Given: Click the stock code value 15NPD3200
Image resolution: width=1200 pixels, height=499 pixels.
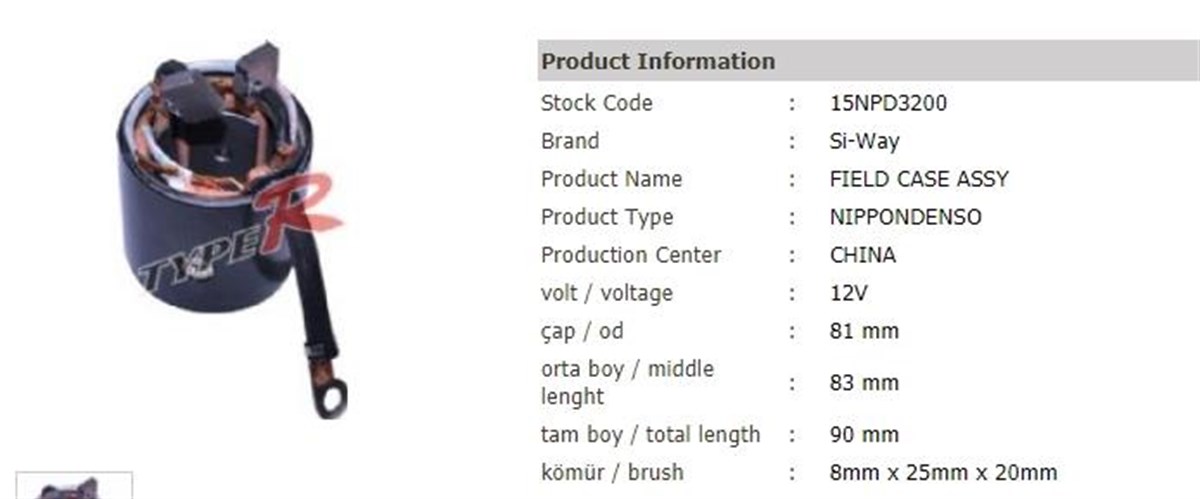Looking at the screenshot, I should [888, 103].
